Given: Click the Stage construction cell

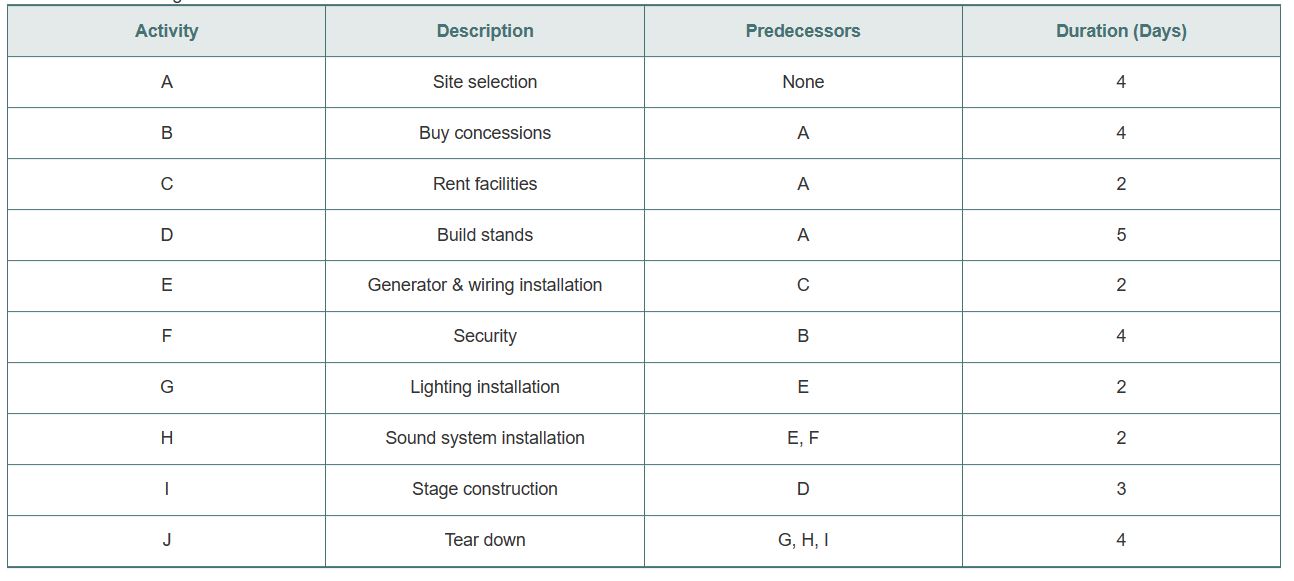Looking at the screenshot, I should point(485,489).
